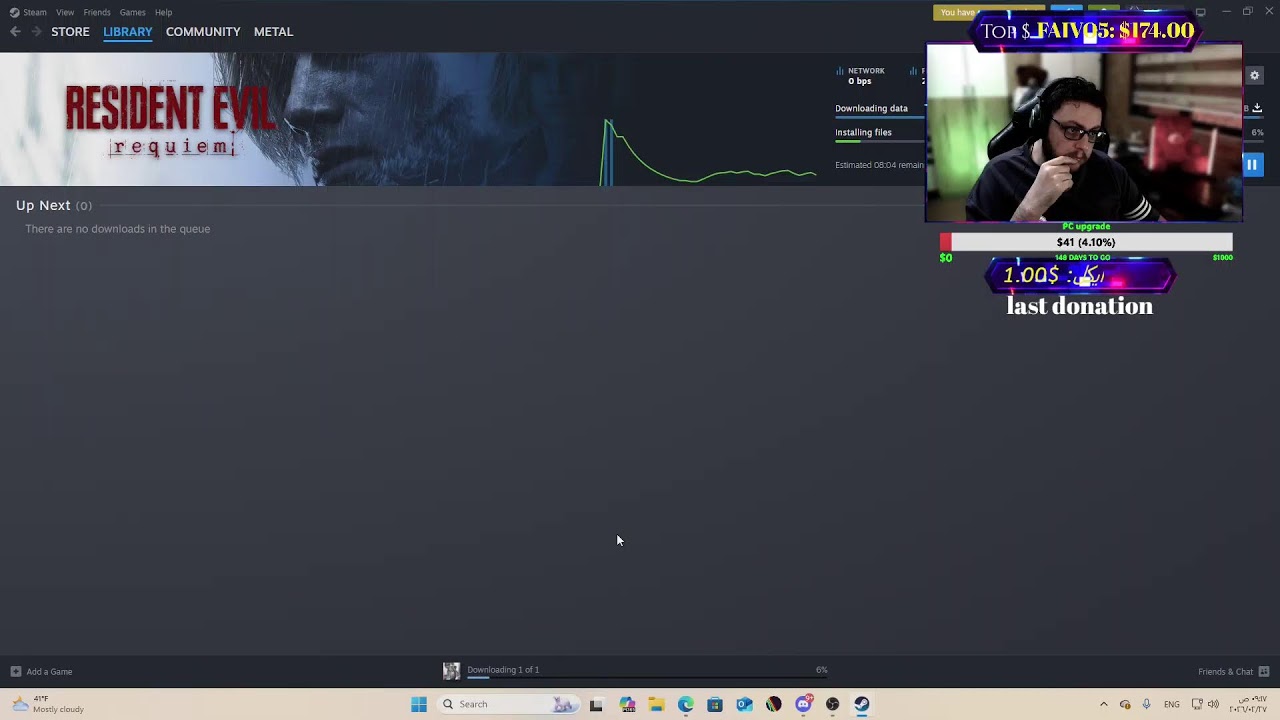This screenshot has width=1280, height=720.
Task: Pause the Resident Evil Requiem download
Action: 1252,164
